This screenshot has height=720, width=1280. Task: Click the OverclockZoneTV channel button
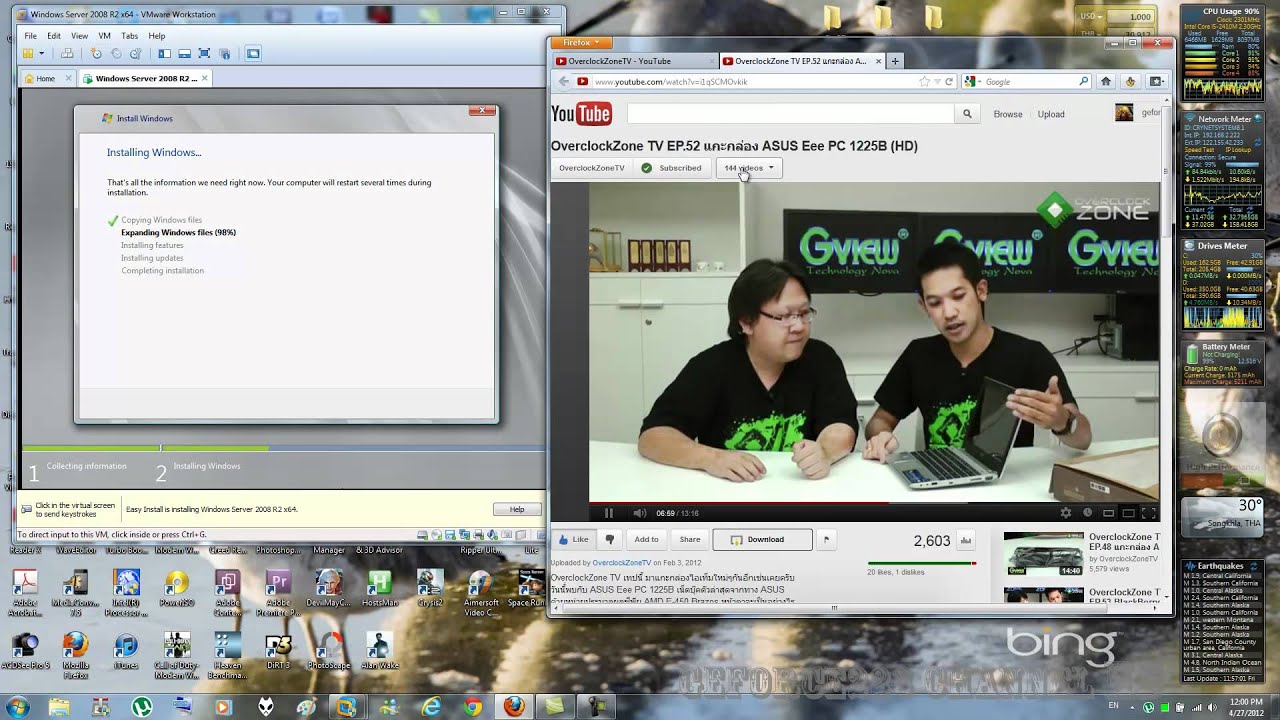click(591, 168)
